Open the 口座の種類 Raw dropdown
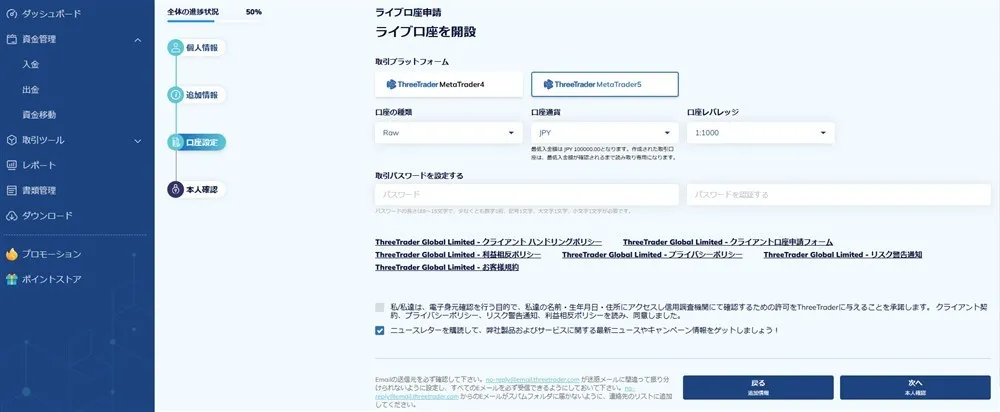 click(449, 133)
